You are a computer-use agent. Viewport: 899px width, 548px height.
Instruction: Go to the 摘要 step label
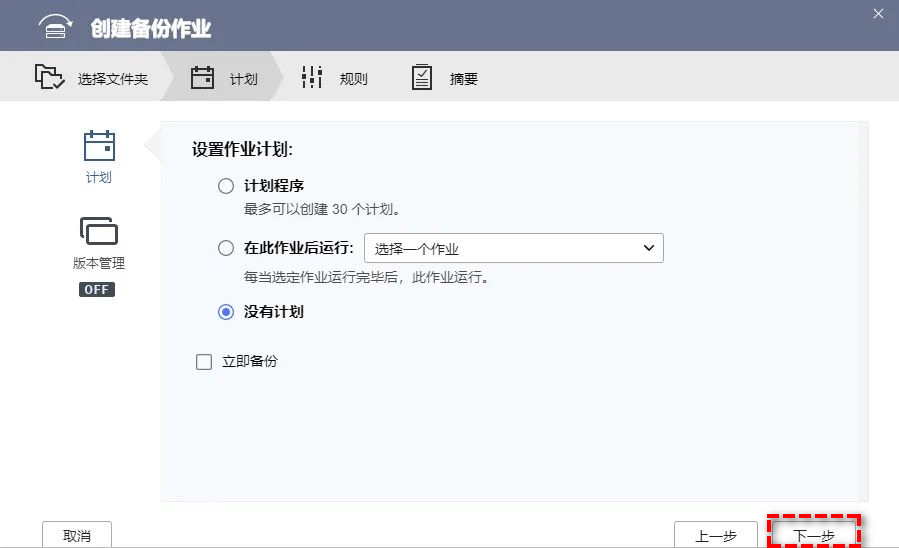point(463,79)
